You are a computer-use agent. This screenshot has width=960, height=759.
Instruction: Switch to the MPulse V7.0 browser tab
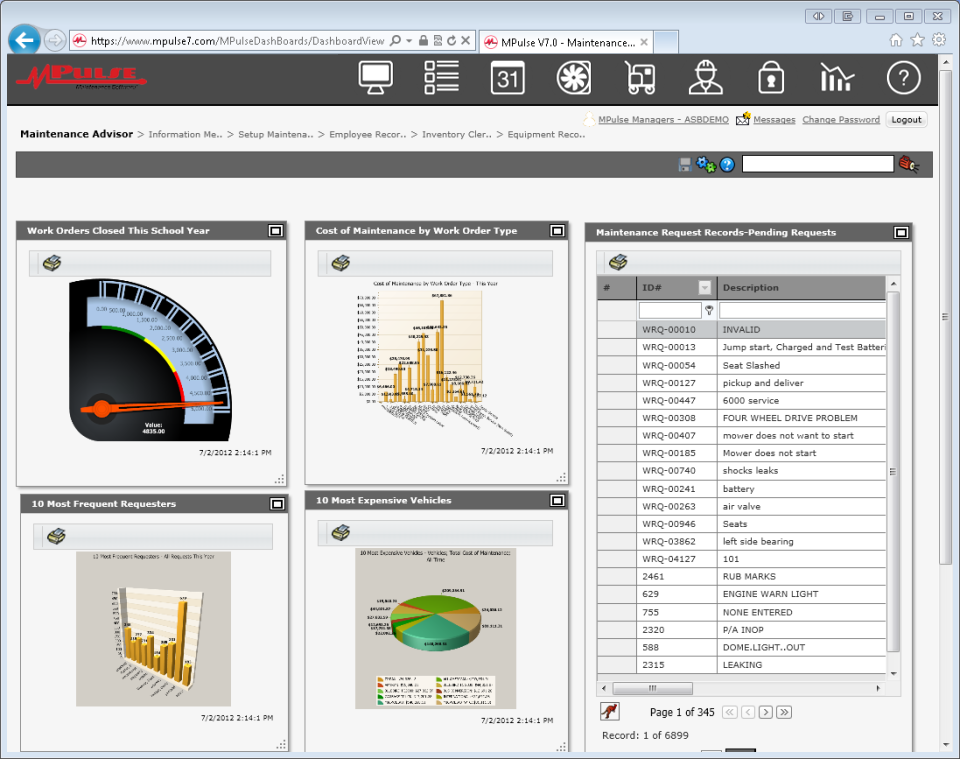tap(565, 42)
